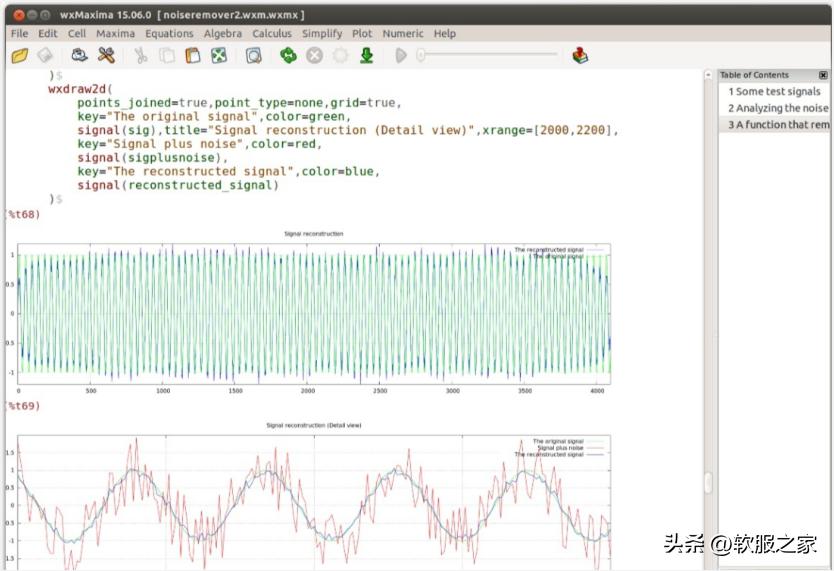The image size is (834, 571).
Task: Open Configure wxMaxima tools icon
Action: pos(106,56)
